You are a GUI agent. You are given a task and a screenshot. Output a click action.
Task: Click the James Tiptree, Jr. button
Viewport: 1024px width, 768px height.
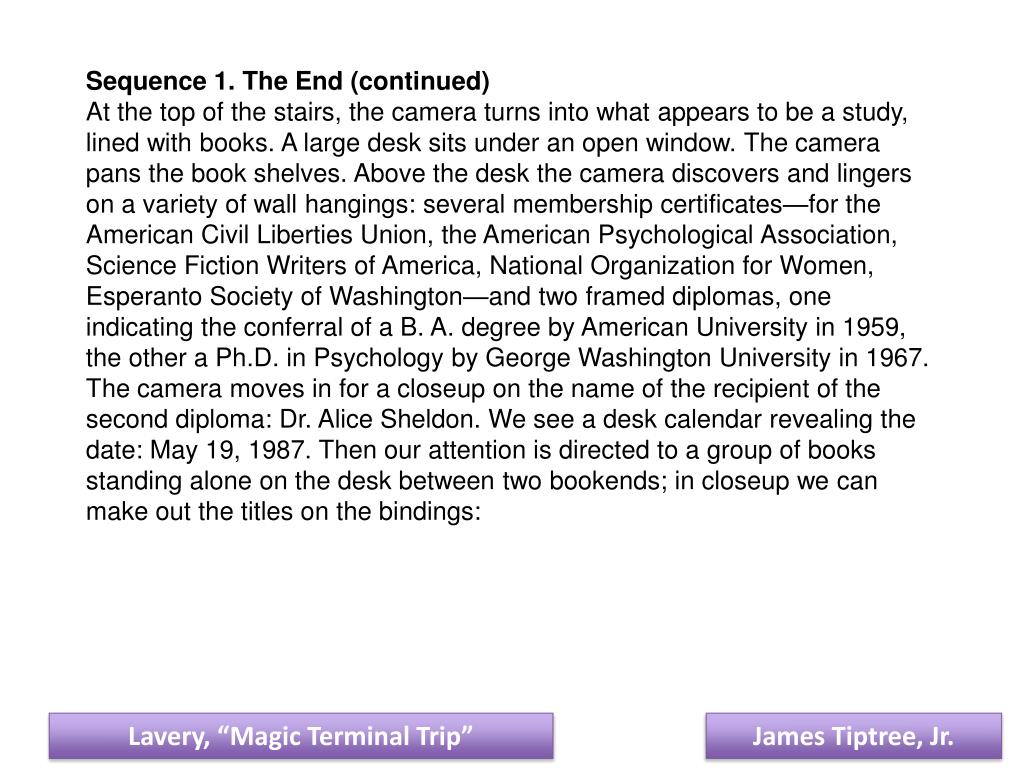(854, 736)
